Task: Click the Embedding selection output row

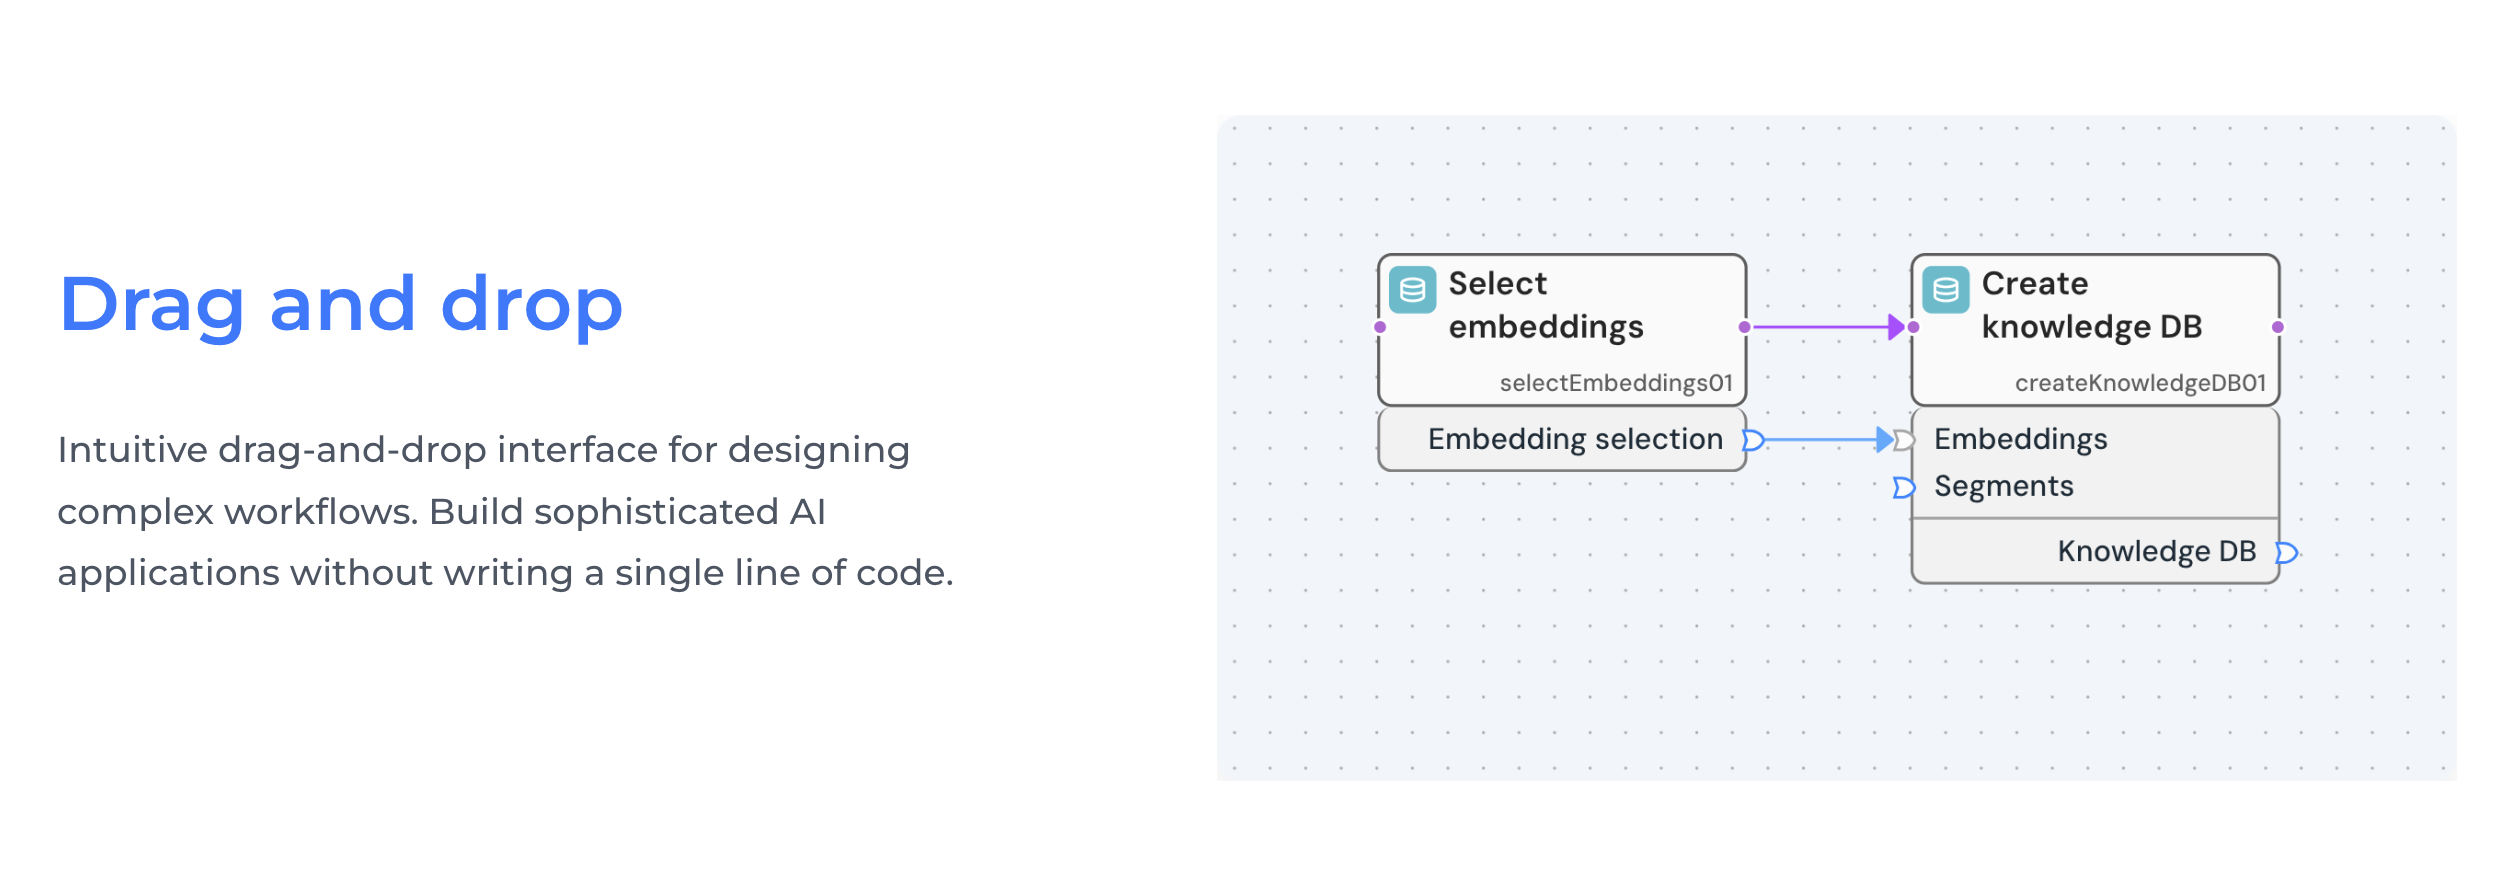Action: pos(1562,439)
